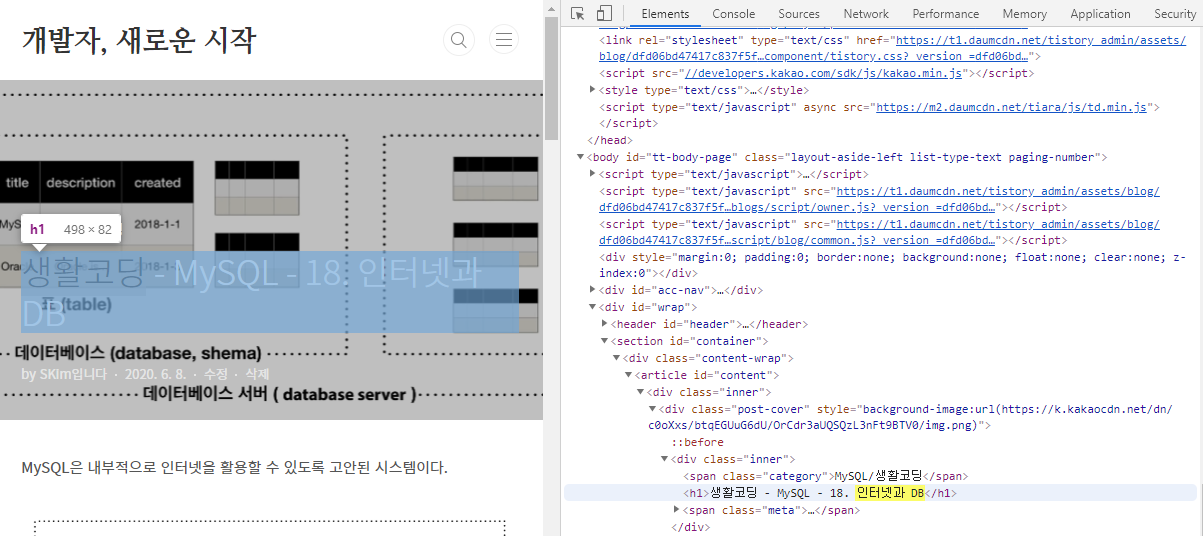Collapse the div content-wrap node
This screenshot has height=536, width=1203.
tap(616, 358)
